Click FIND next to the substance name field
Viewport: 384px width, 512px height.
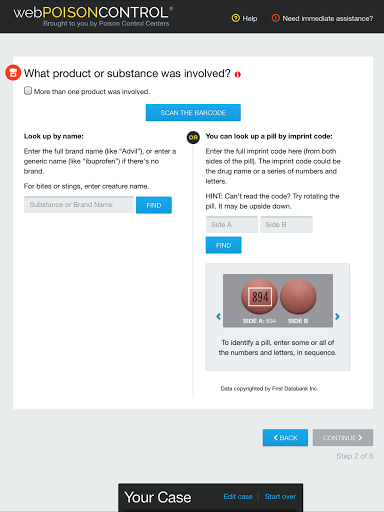point(154,205)
